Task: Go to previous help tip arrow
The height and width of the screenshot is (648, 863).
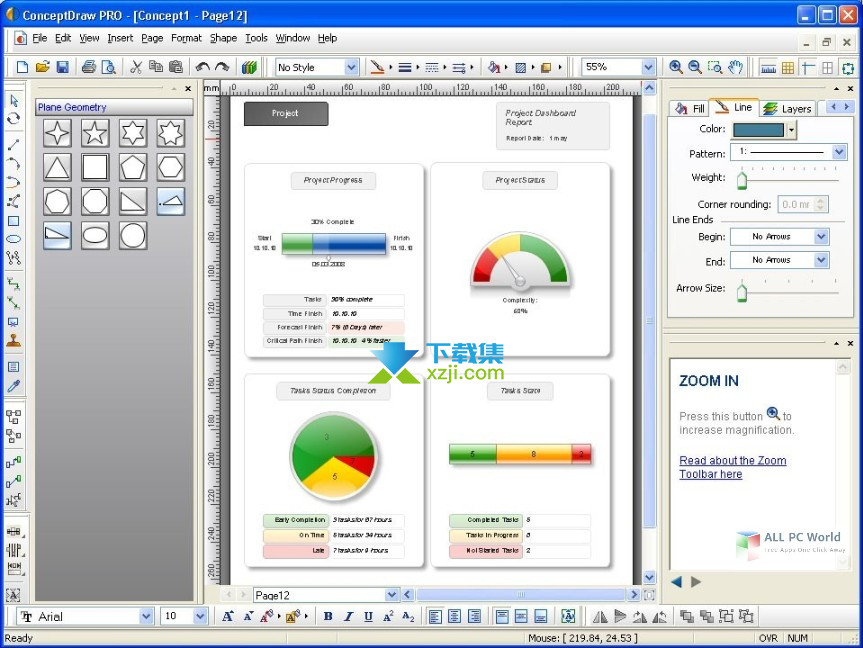Action: click(x=677, y=582)
